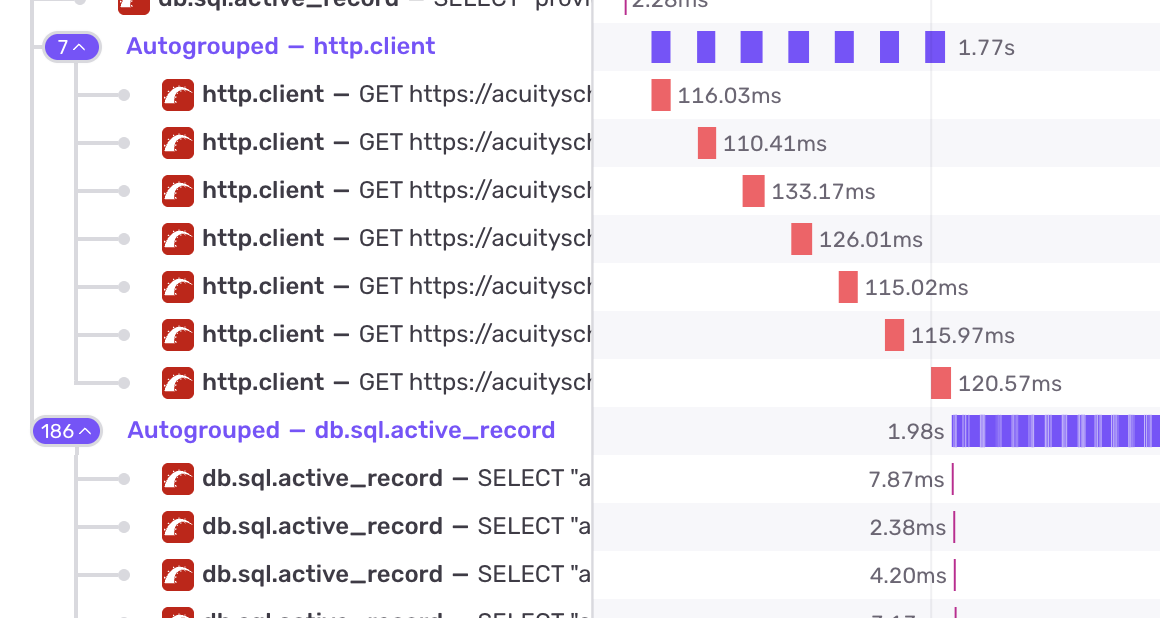This screenshot has width=1160, height=618.
Task: Select the icon beside the first http.client GET span
Action: (x=177, y=94)
